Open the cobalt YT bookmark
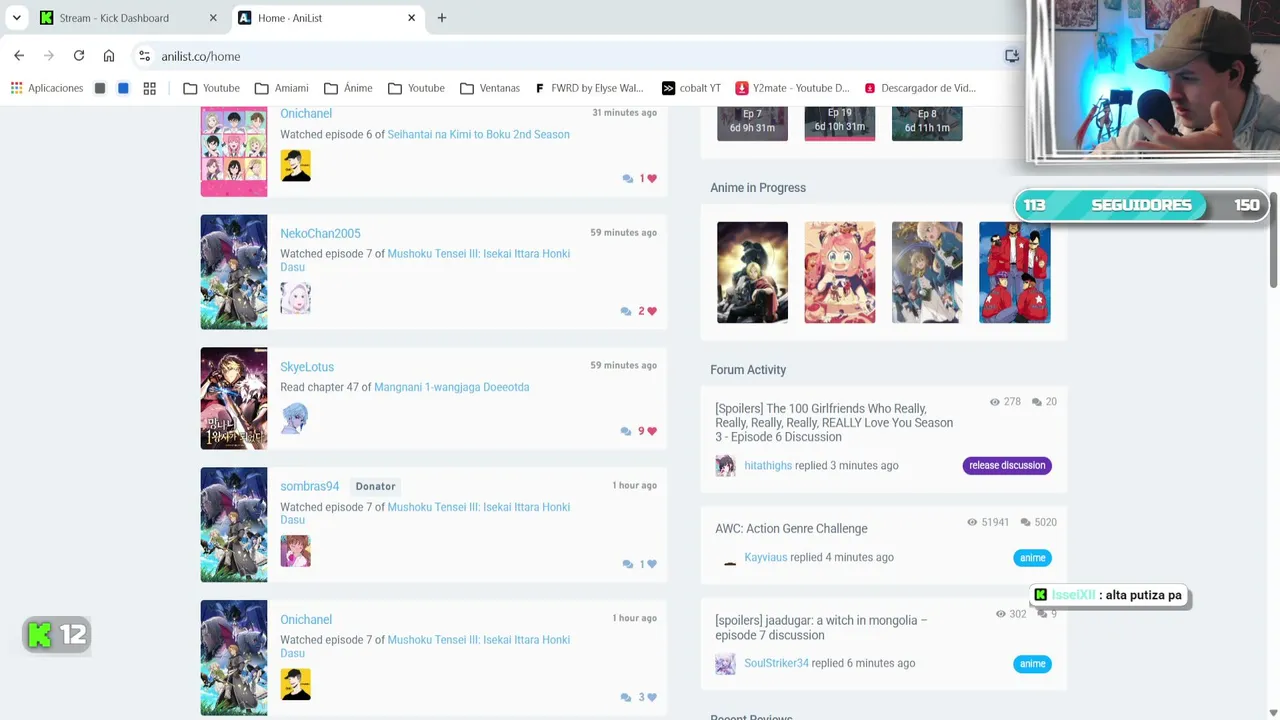1280x720 pixels. 691,88
